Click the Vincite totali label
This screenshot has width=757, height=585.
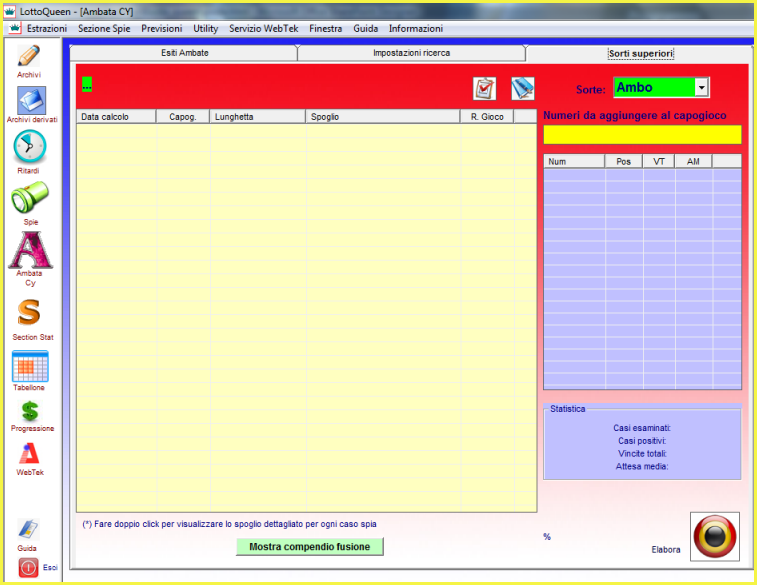[642, 454]
